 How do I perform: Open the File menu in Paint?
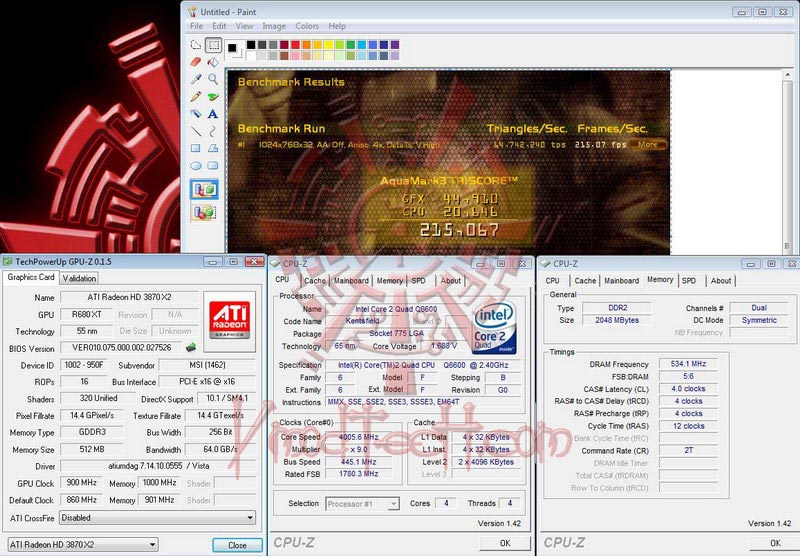[196, 26]
